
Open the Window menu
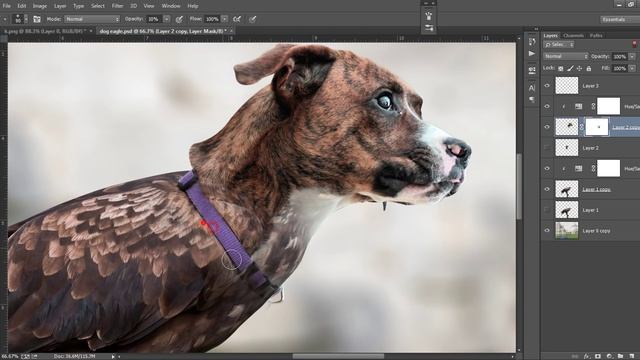171,6
